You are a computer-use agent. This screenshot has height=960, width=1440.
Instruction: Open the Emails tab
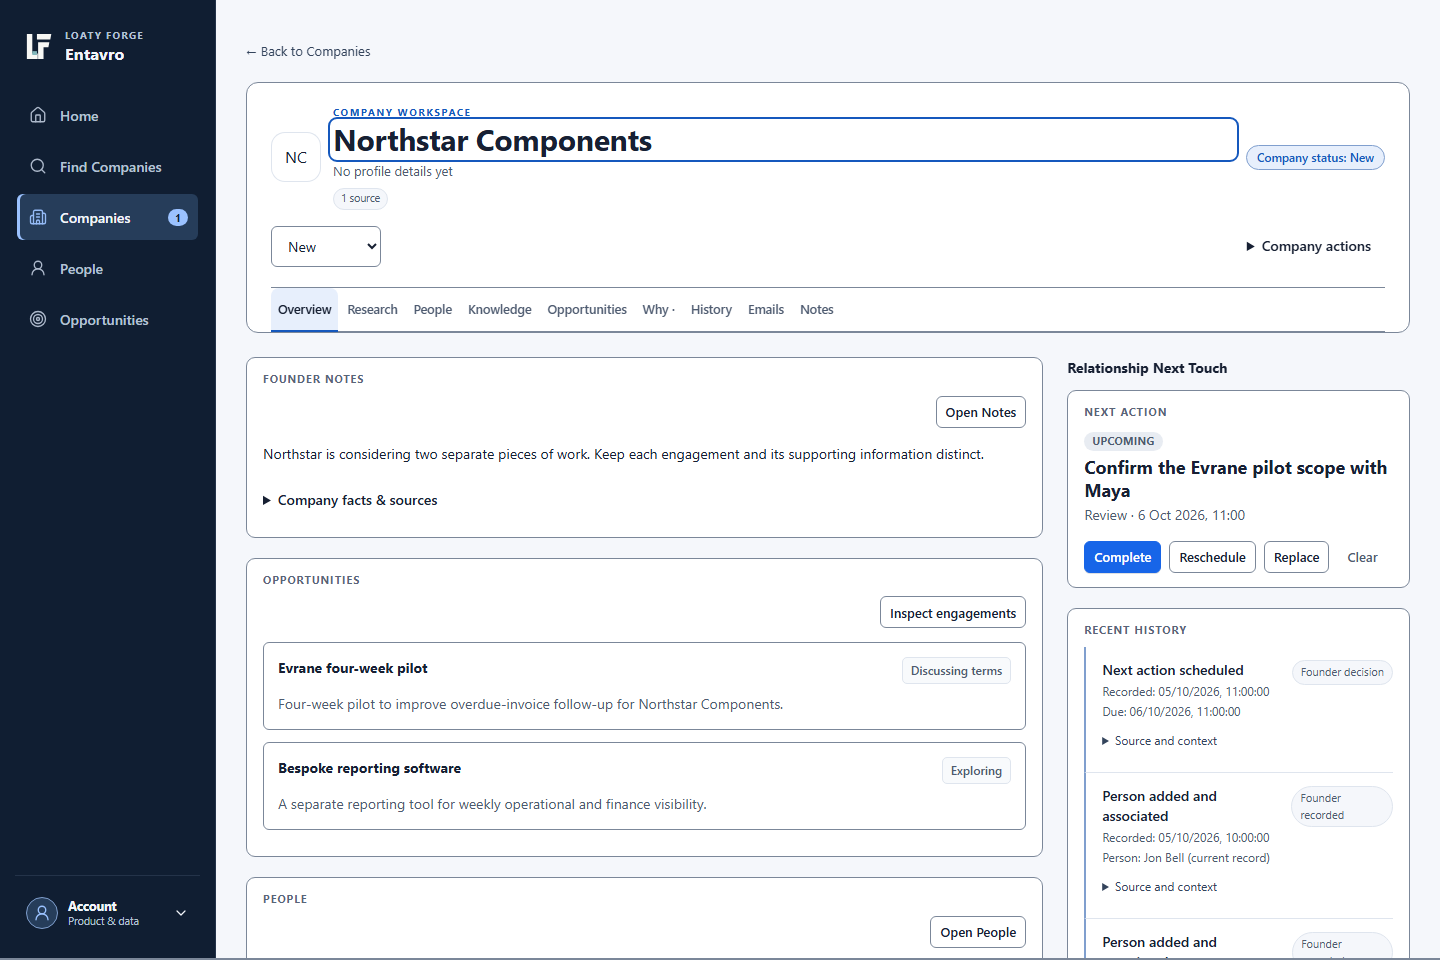(x=766, y=310)
